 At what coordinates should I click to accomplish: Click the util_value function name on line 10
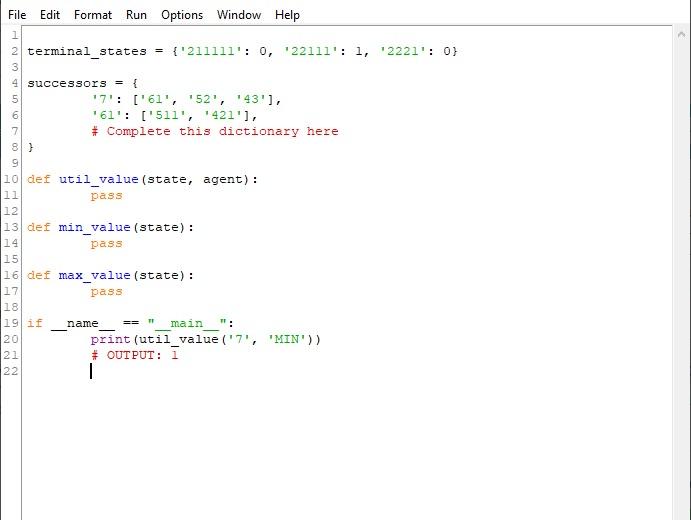[99, 179]
